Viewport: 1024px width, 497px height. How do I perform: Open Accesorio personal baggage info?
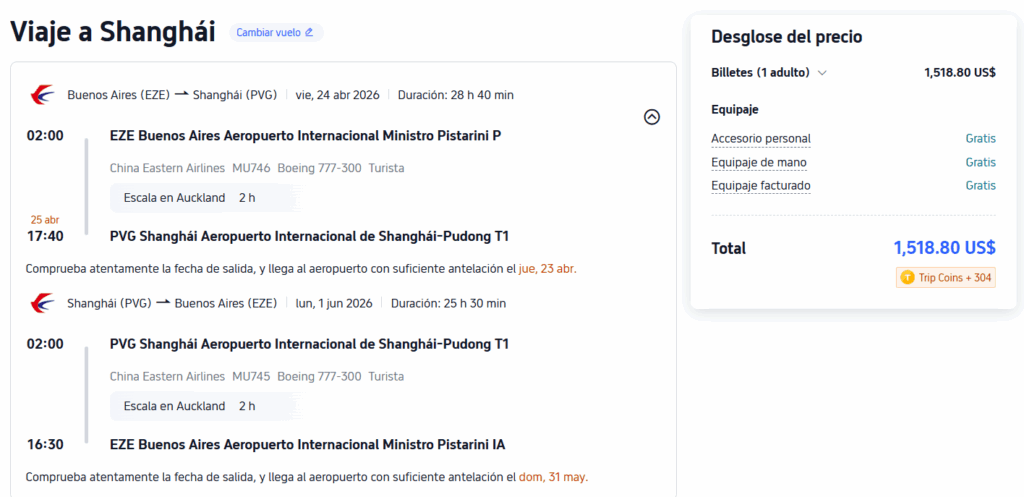pos(760,138)
